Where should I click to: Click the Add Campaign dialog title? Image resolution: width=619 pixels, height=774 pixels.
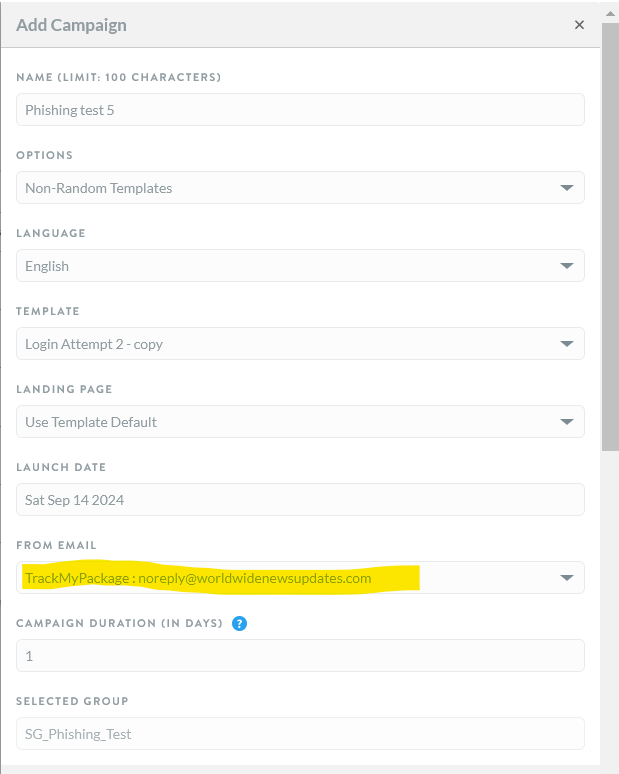coord(71,25)
